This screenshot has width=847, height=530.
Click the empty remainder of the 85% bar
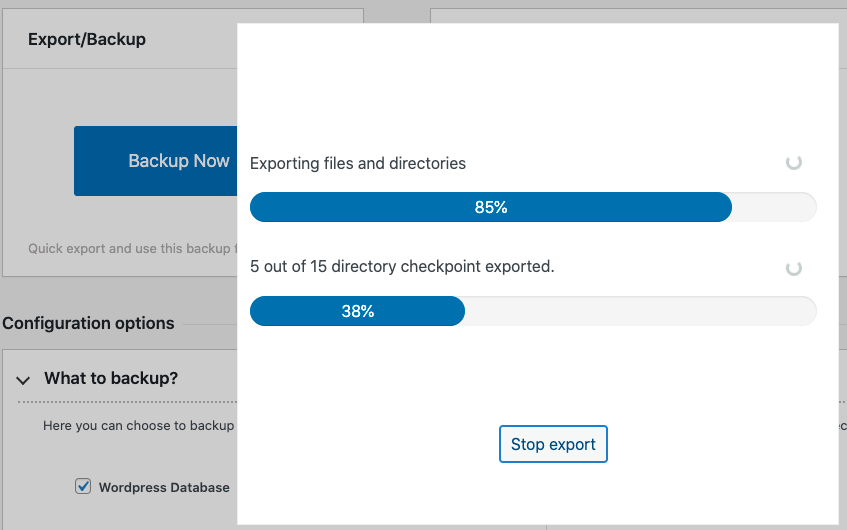(774, 207)
